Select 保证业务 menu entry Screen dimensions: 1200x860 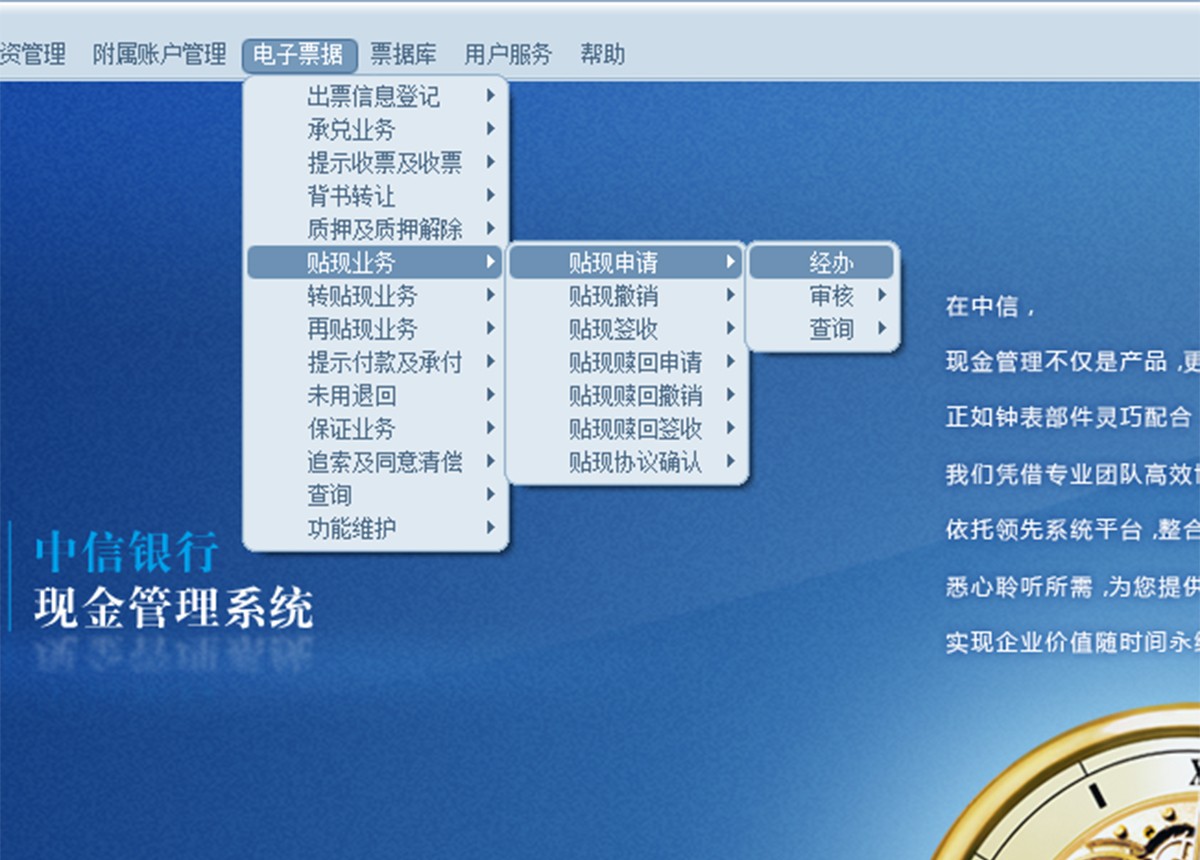coord(375,428)
